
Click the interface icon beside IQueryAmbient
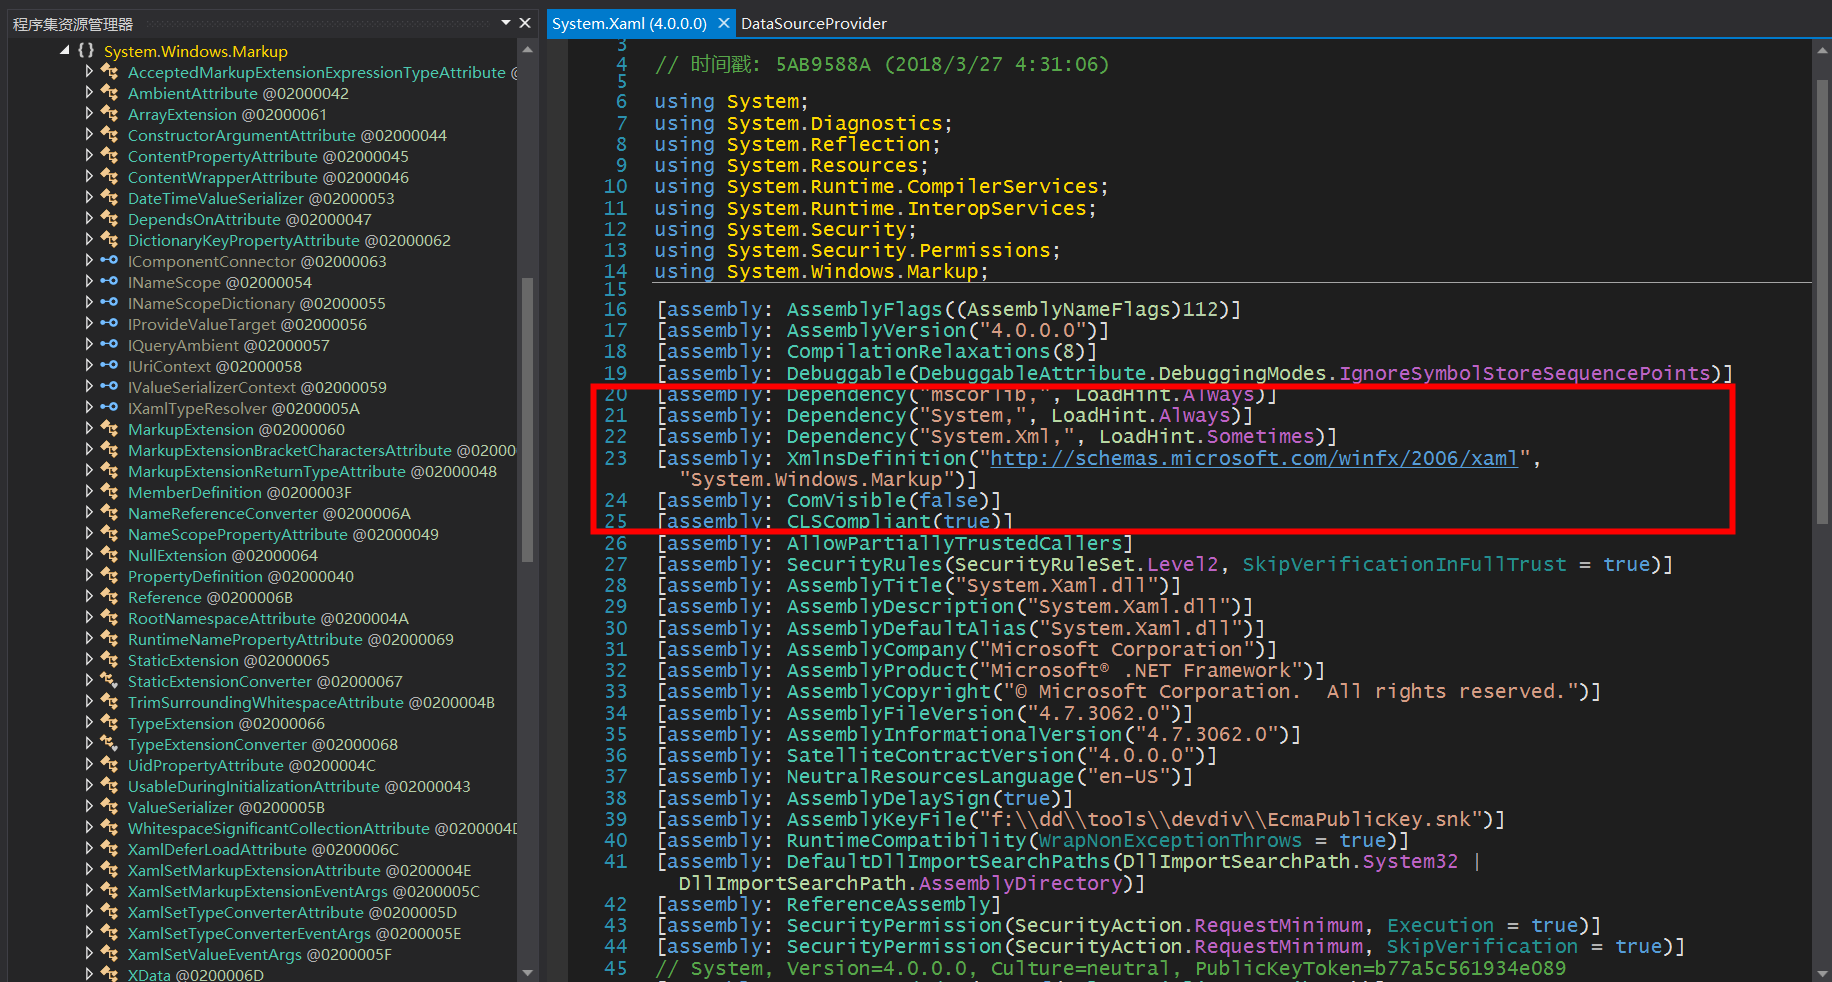point(109,345)
